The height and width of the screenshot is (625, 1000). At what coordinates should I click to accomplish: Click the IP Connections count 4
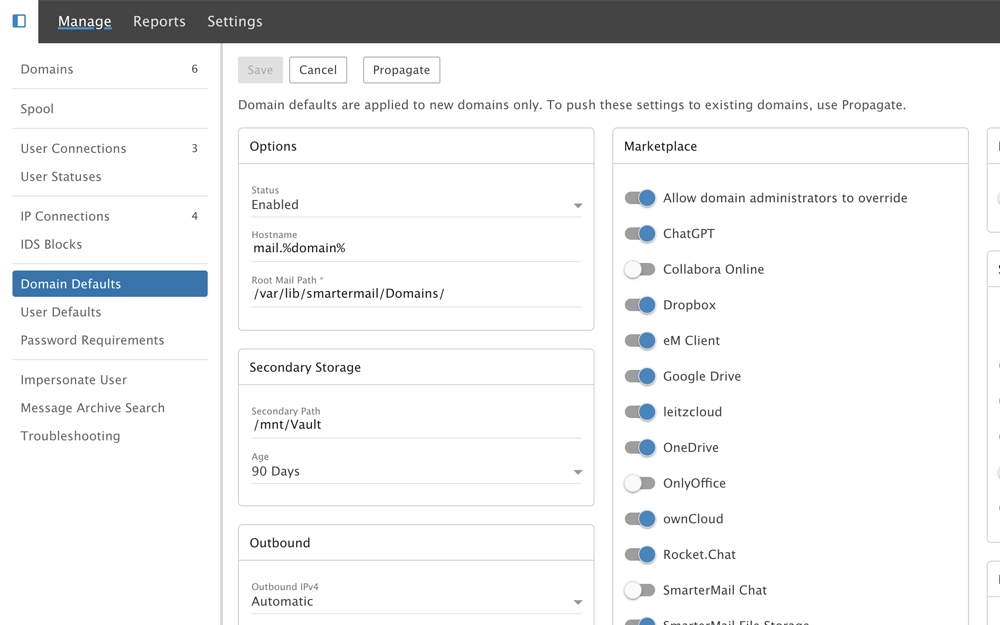click(x=195, y=216)
